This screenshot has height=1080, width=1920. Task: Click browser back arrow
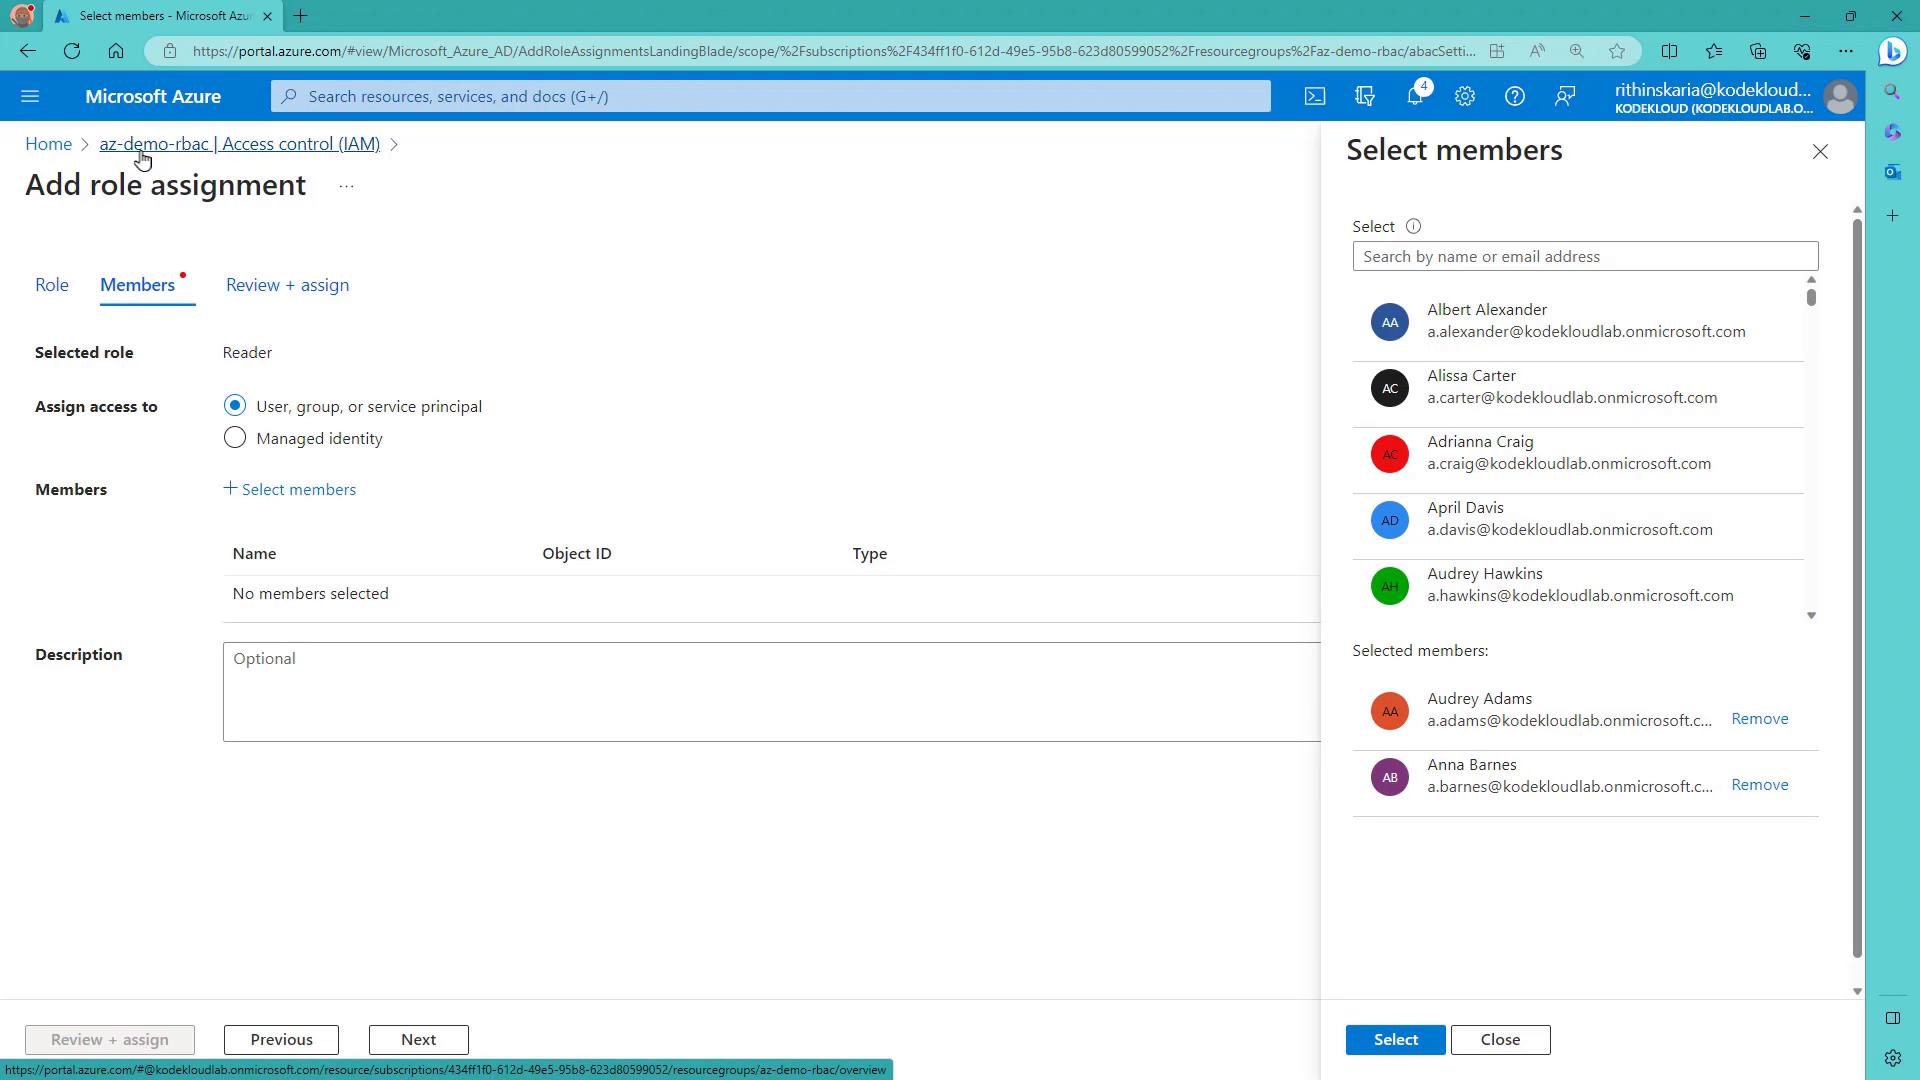click(28, 51)
